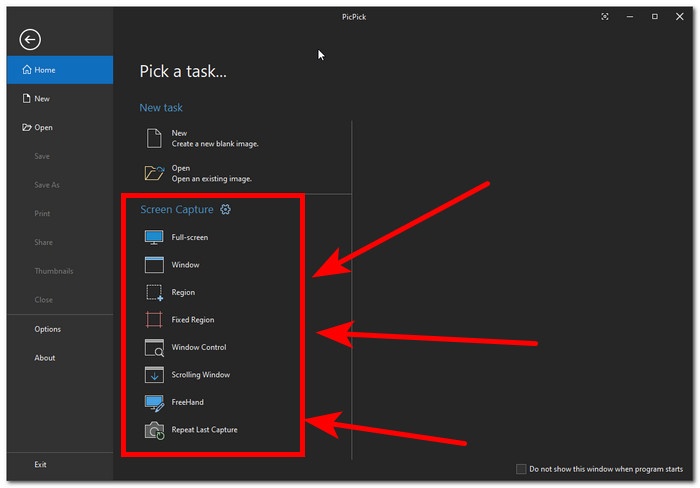Maximize the PicPick window
The width and height of the screenshot is (700, 488).
tap(654, 17)
